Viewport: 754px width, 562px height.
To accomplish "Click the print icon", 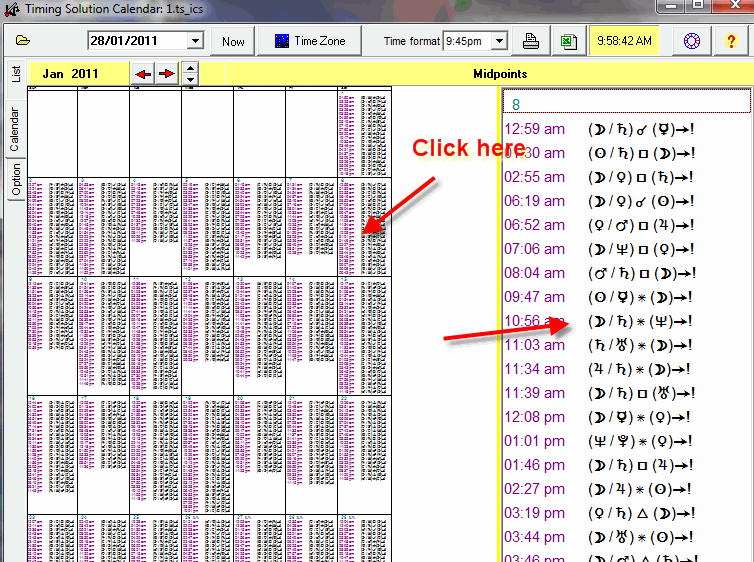I will [533, 41].
